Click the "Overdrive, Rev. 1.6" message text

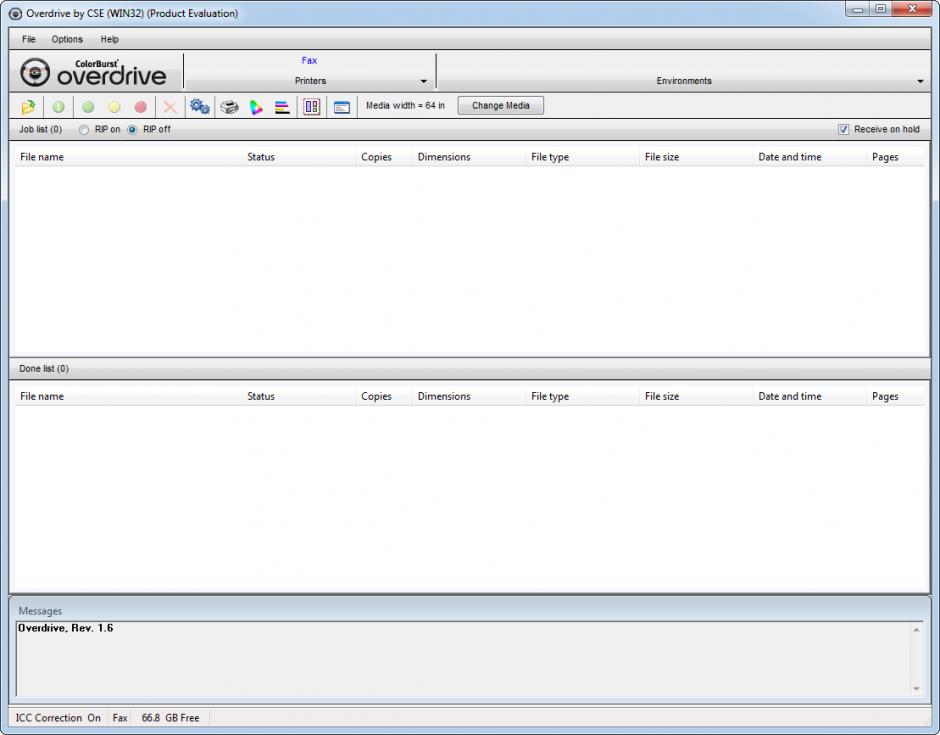65,628
